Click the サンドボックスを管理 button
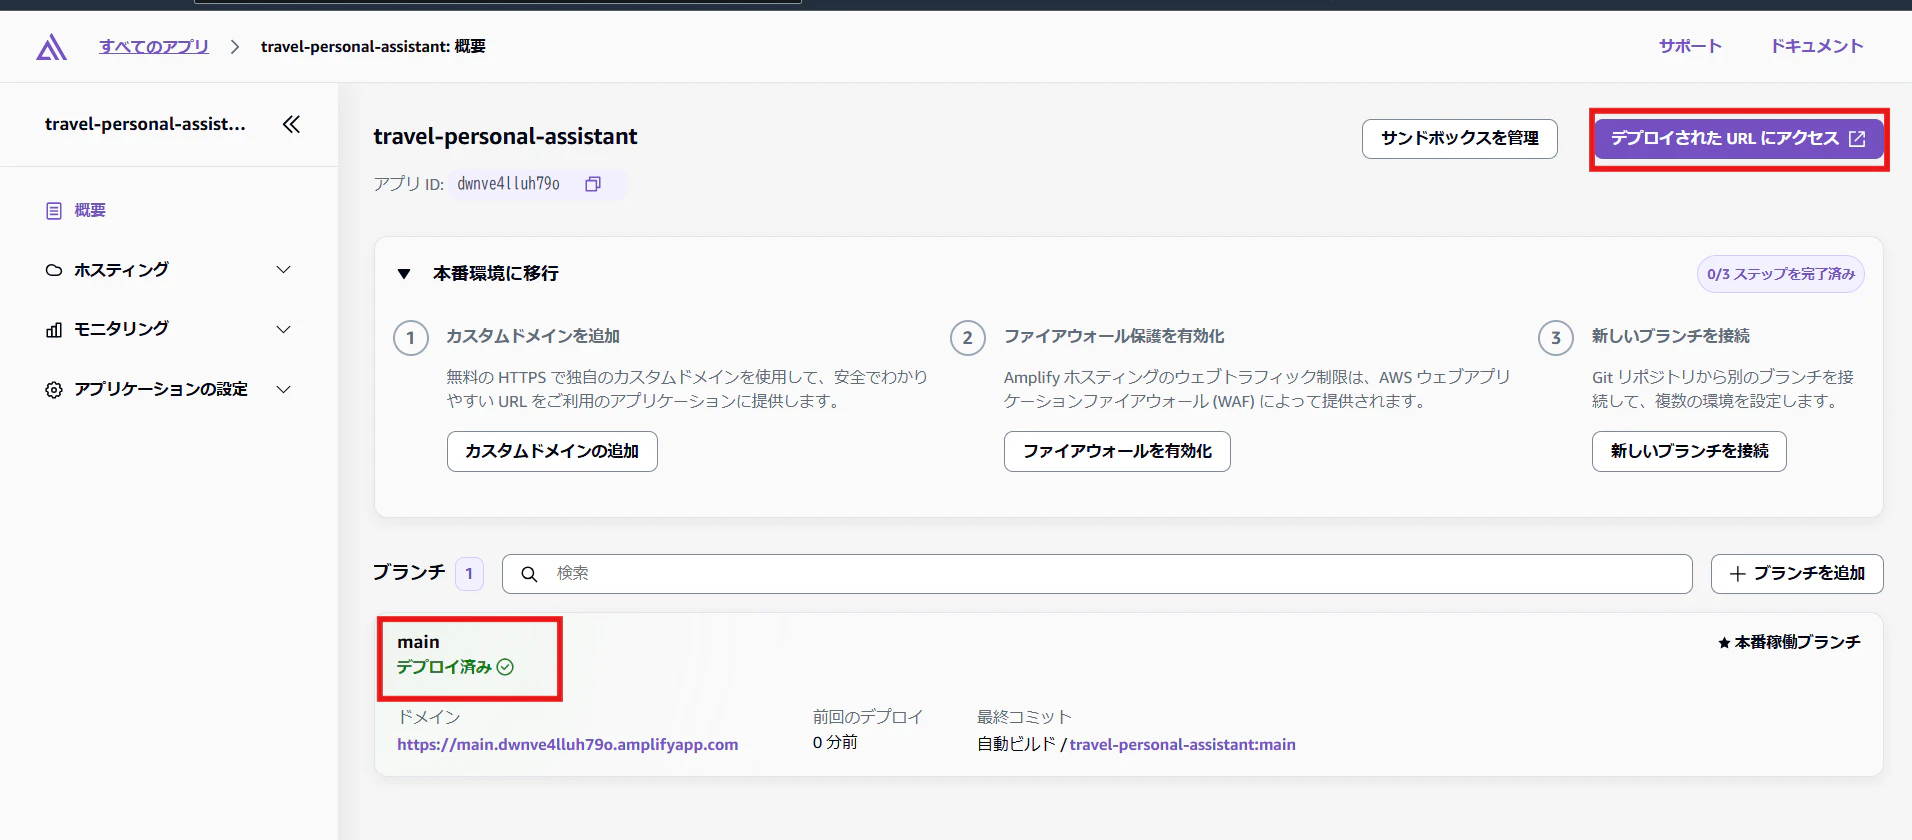 coord(1460,138)
